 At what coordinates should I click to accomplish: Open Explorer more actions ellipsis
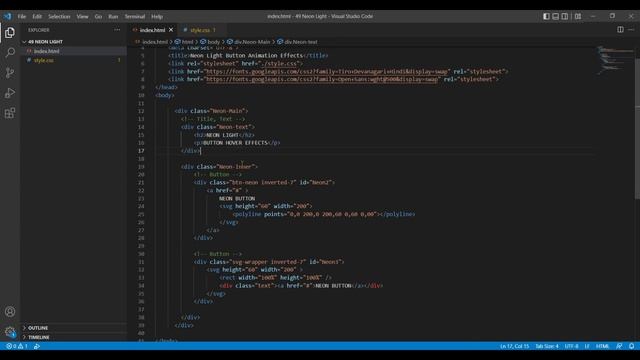[x=117, y=30]
